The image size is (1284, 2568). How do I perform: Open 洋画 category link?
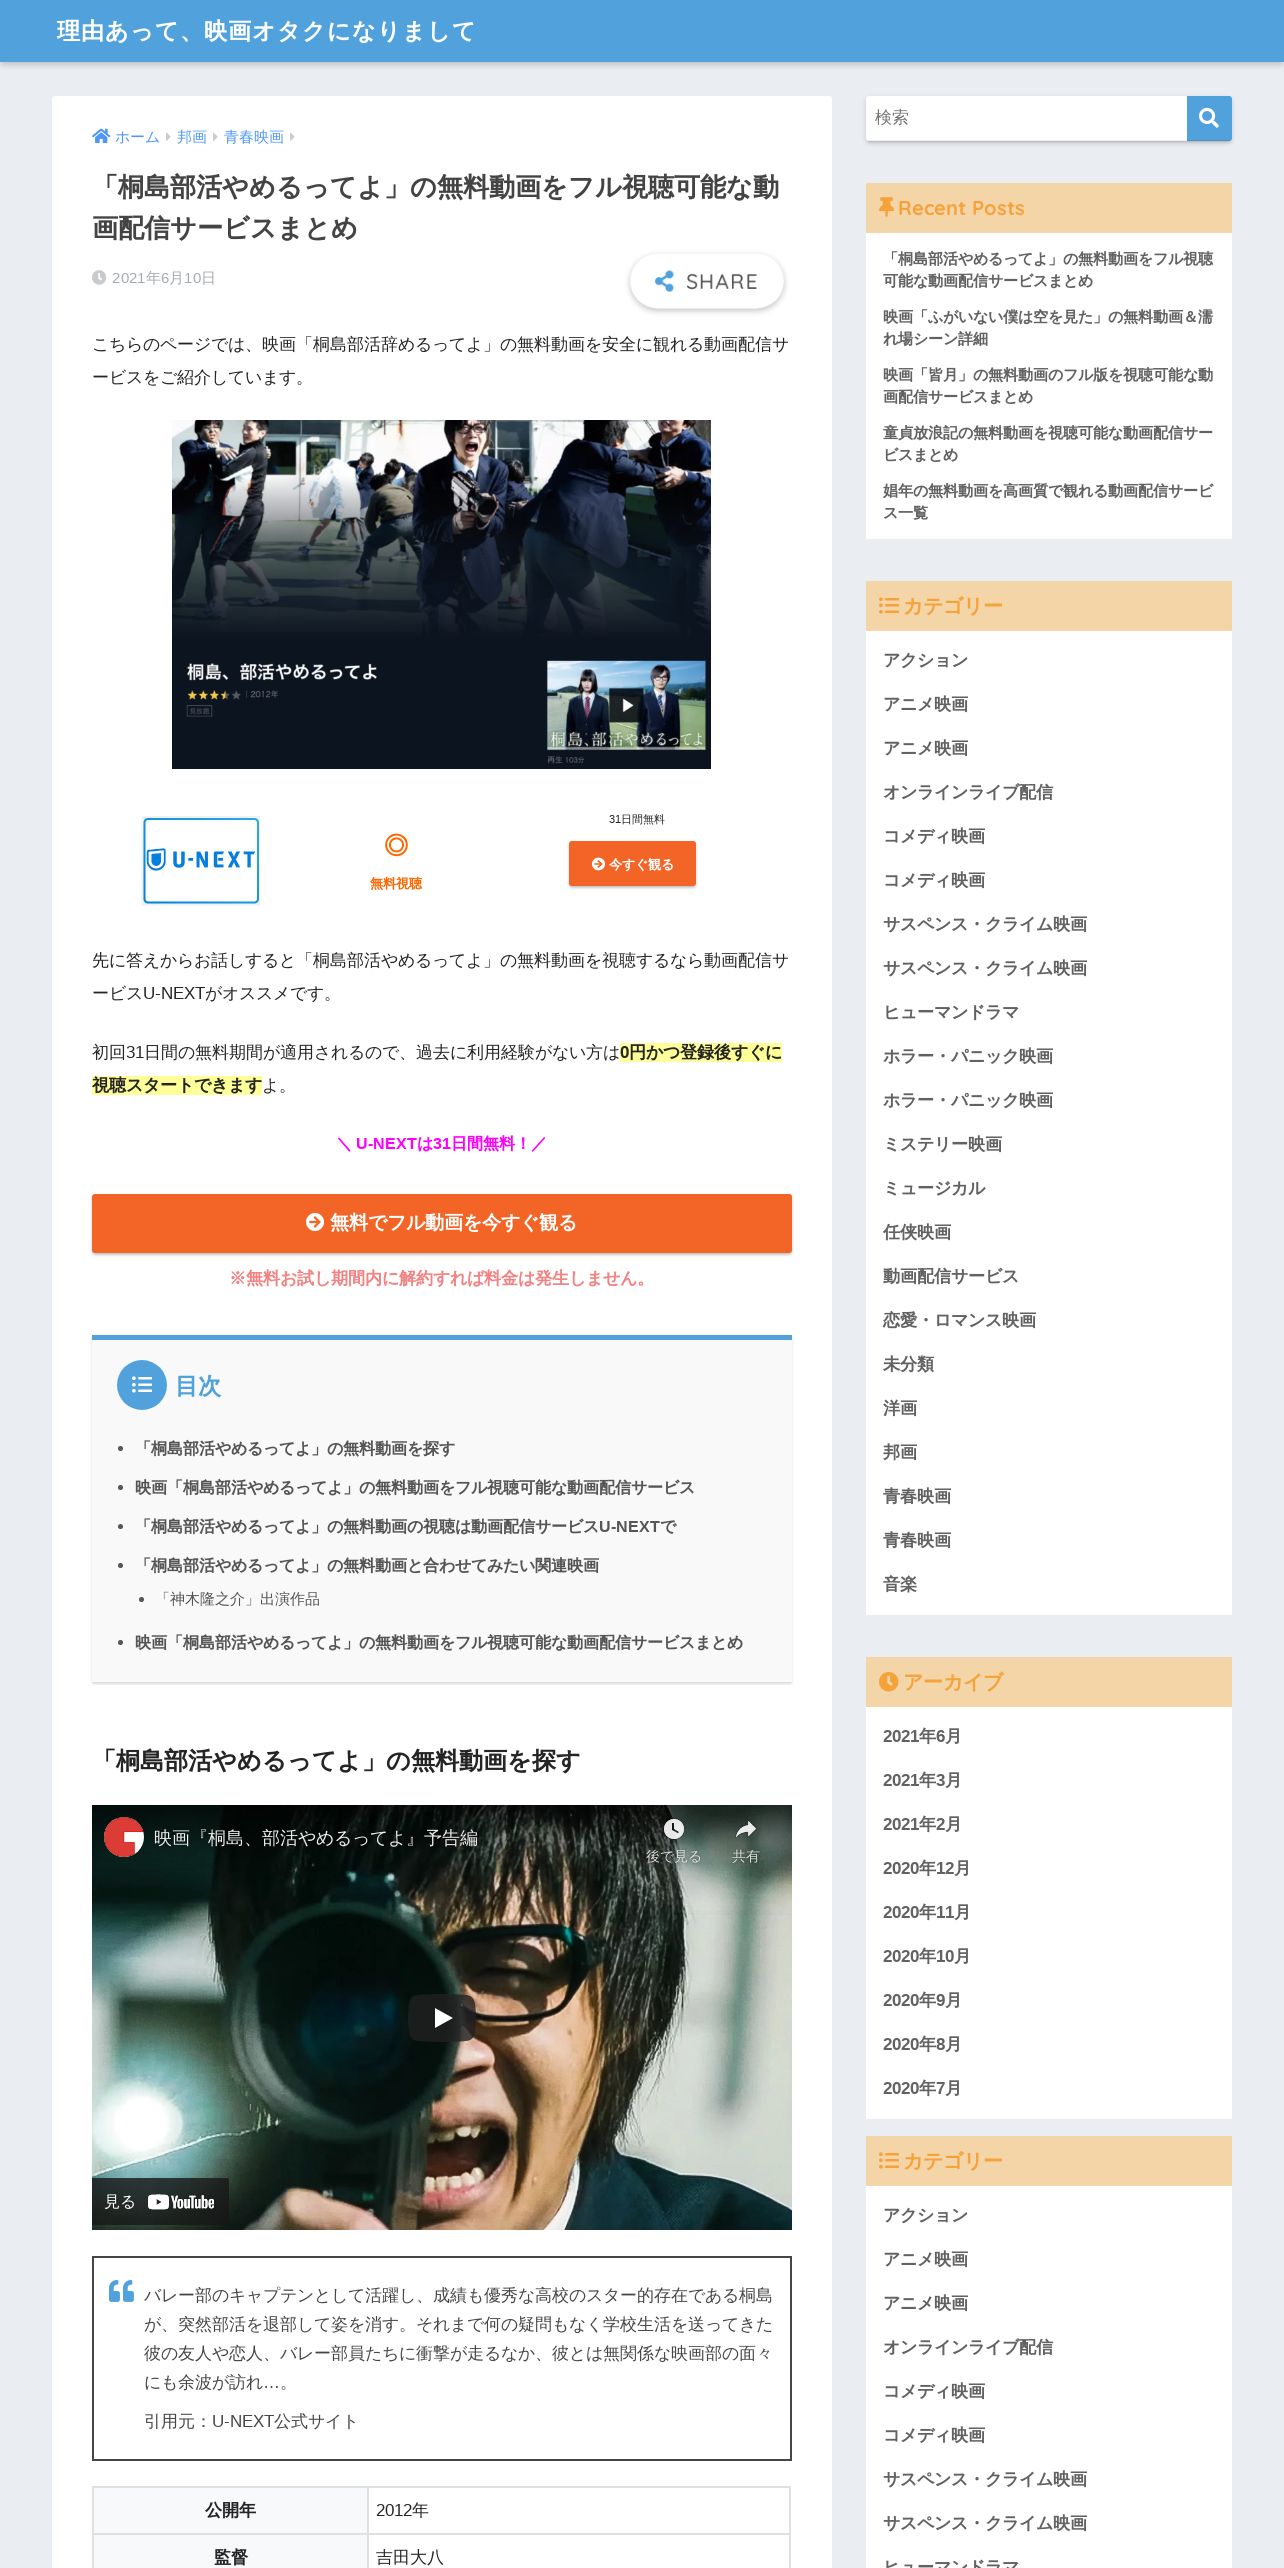tap(900, 1408)
